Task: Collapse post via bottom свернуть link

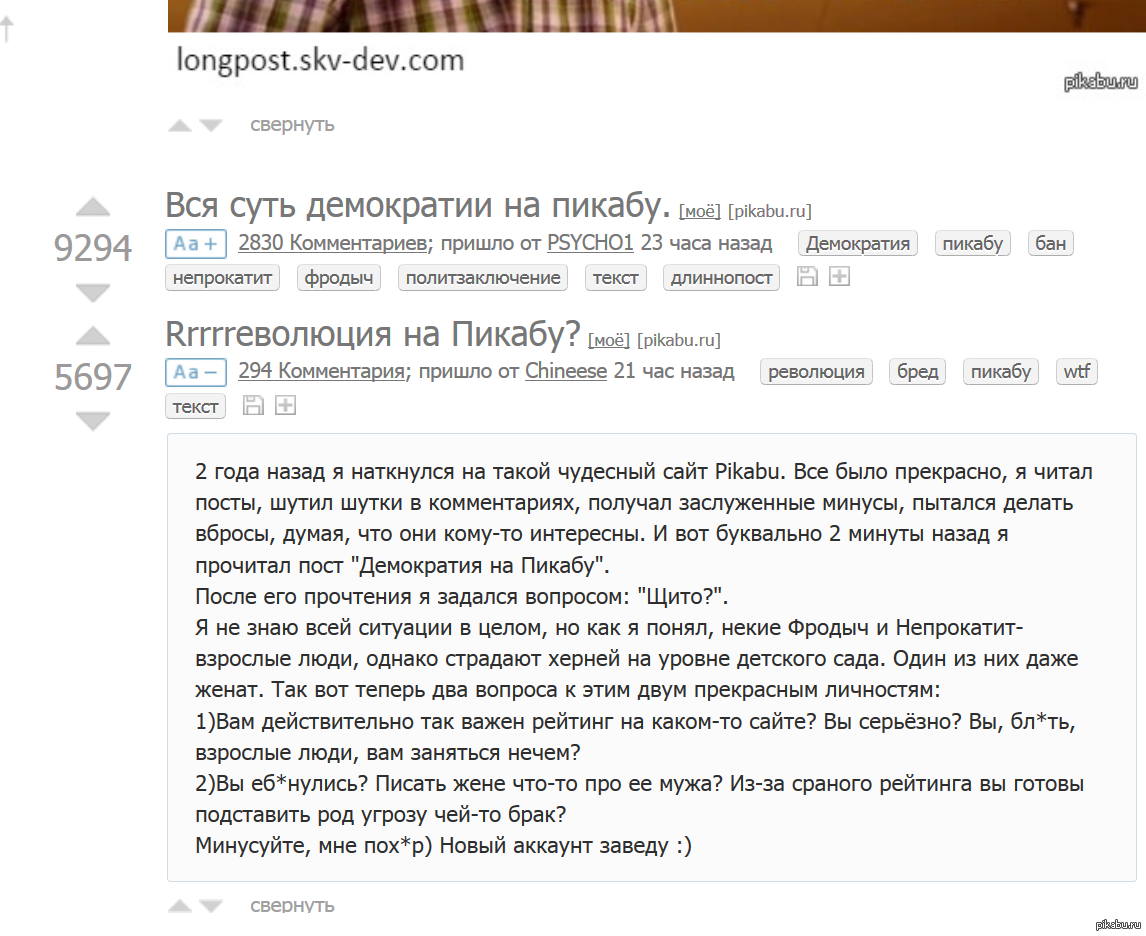Action: click(292, 905)
